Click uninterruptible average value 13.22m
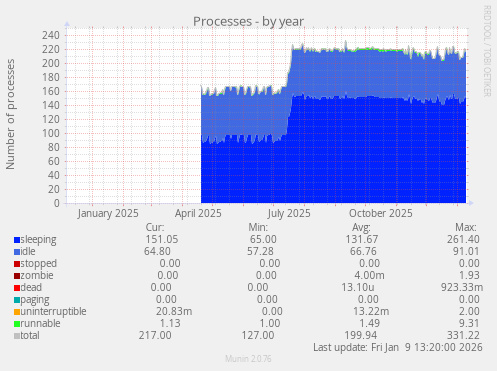497x371 pixels. point(371,311)
